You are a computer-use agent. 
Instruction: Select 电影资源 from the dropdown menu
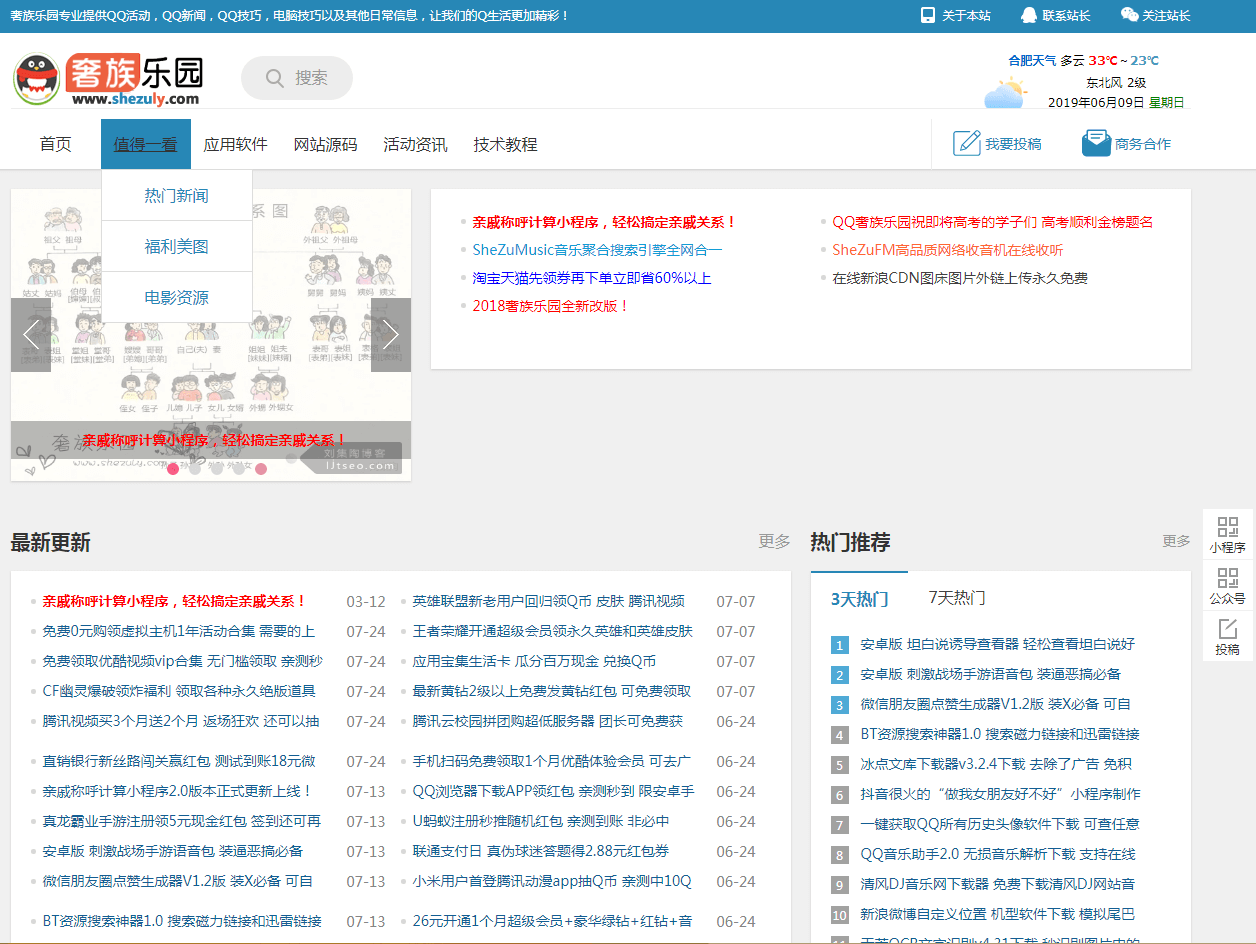tap(176, 298)
